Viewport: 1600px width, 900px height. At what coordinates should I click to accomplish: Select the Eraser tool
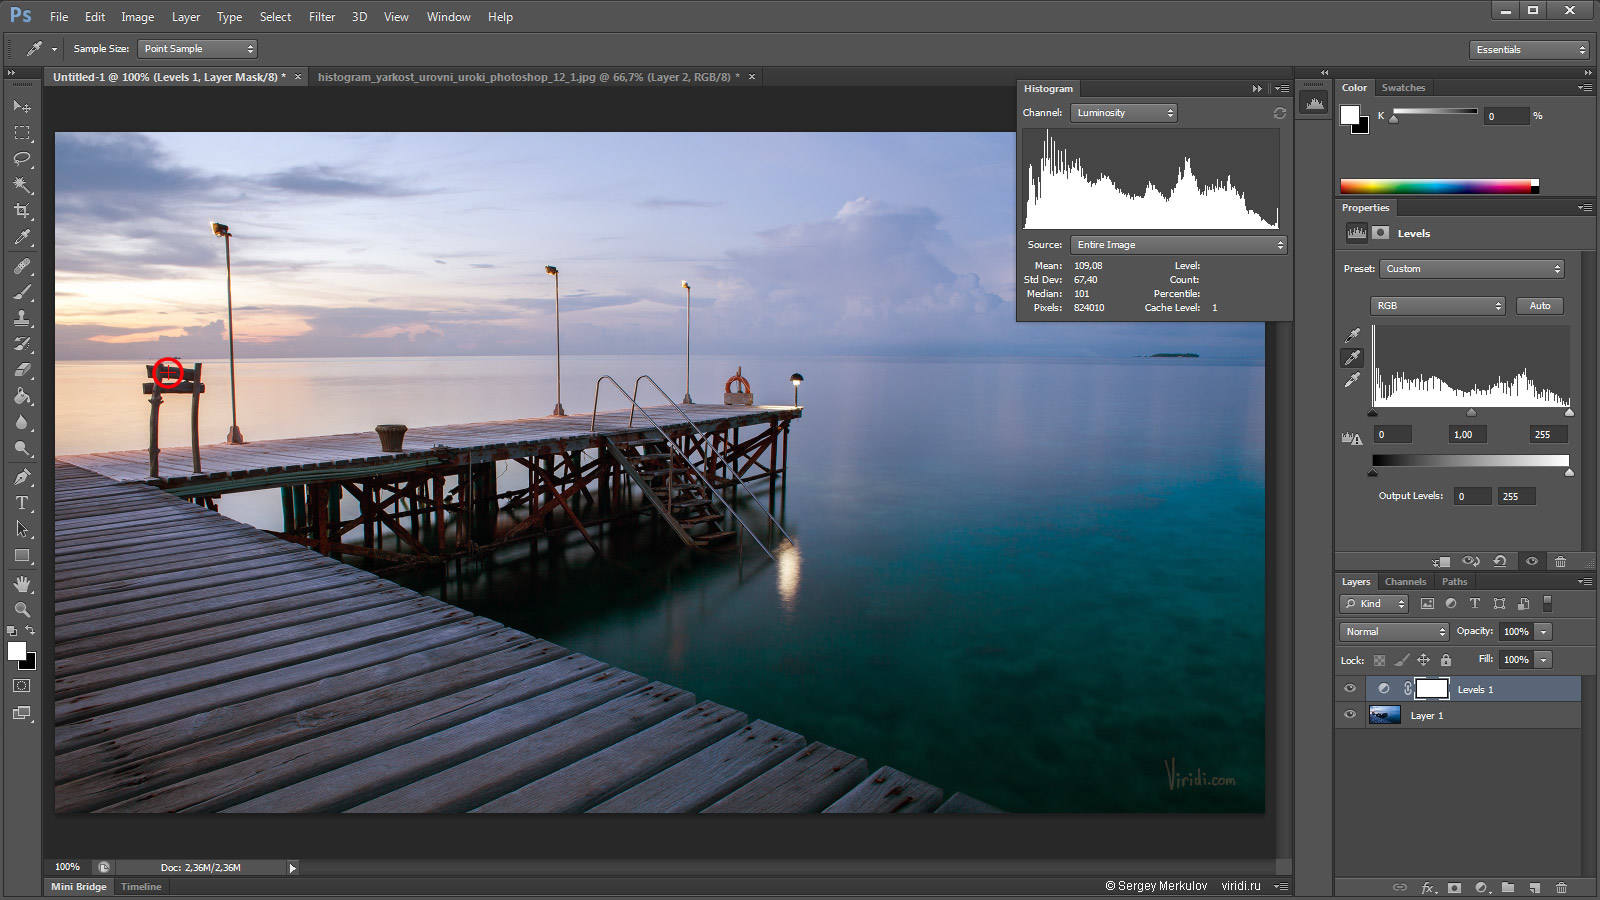(22, 370)
